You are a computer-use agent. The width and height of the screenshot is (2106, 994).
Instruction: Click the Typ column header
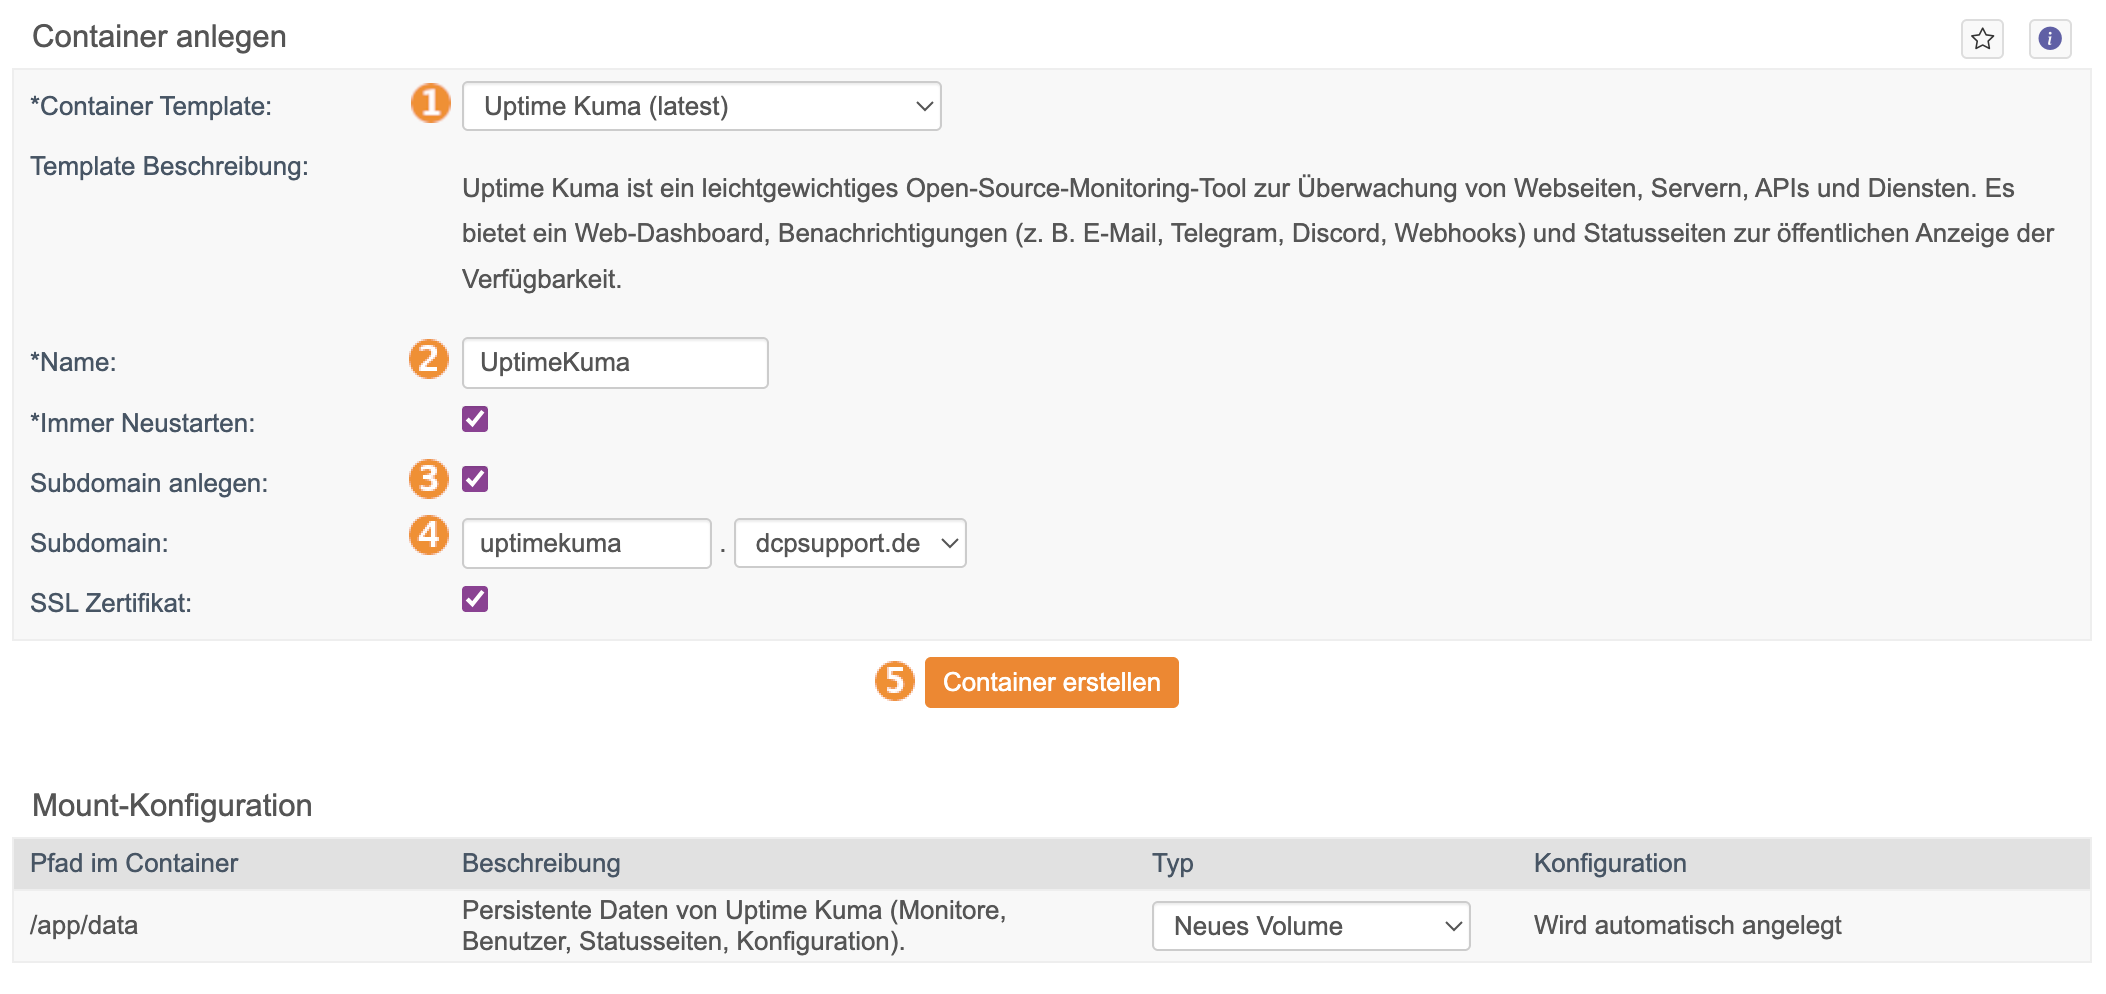click(1172, 863)
